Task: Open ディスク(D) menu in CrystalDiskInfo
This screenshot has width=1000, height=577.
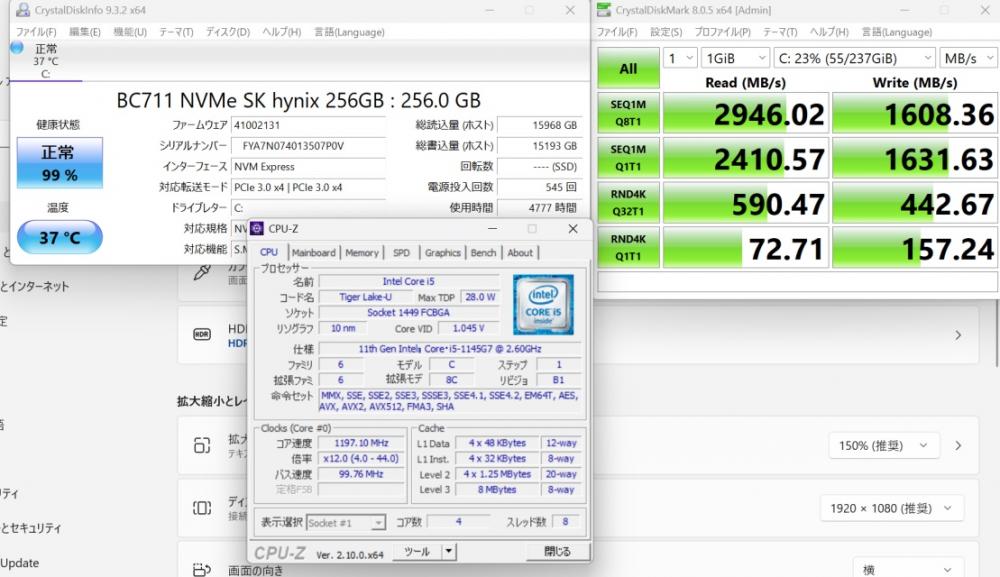Action: 228,32
